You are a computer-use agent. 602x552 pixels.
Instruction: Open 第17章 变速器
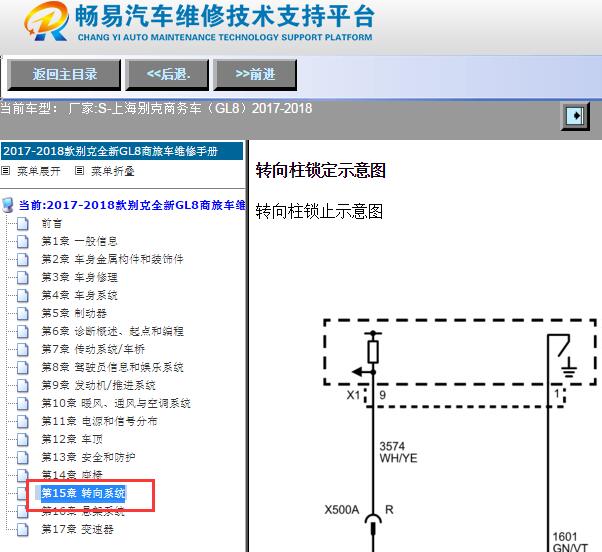point(77,530)
